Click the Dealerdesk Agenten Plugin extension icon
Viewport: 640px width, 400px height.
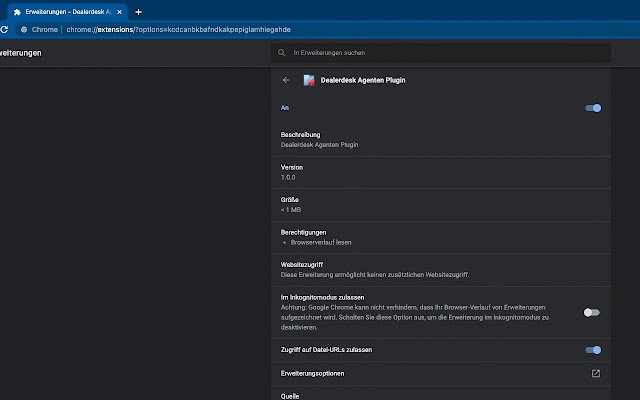pos(309,80)
